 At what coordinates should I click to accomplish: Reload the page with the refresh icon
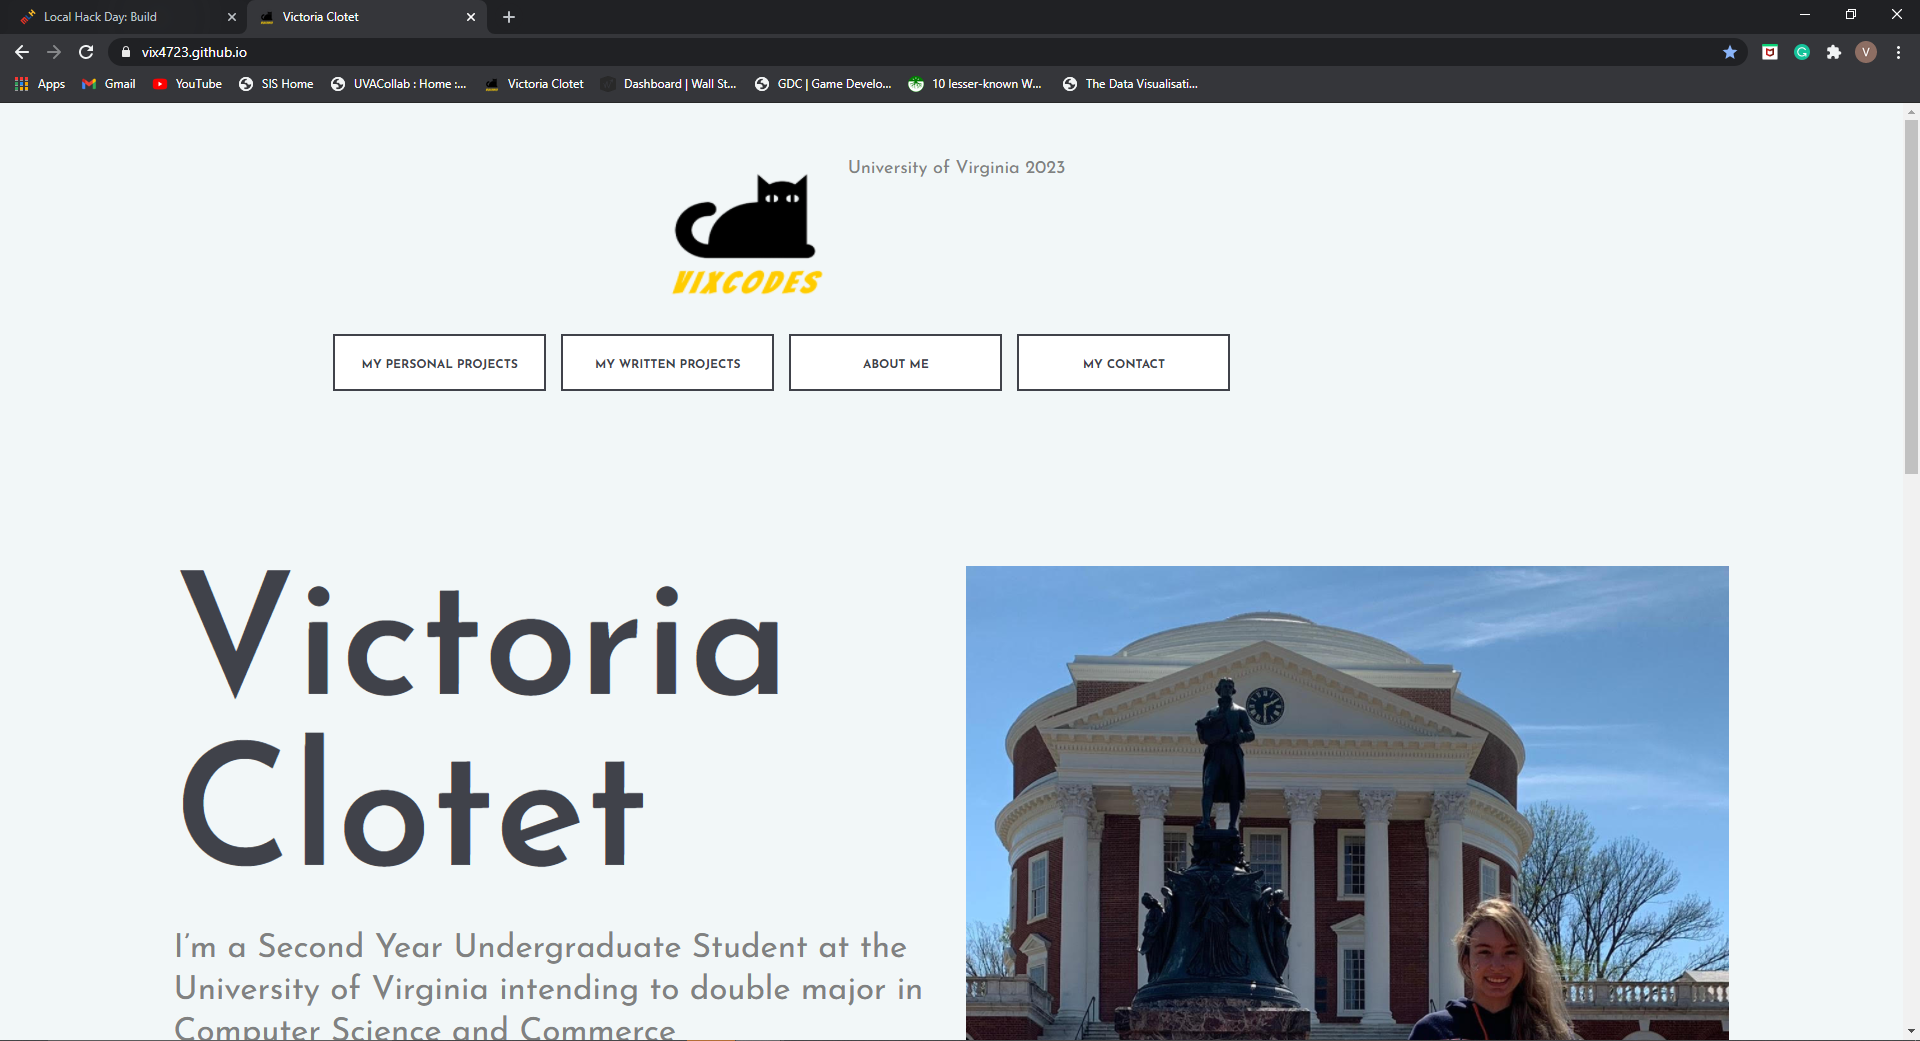[x=86, y=52]
